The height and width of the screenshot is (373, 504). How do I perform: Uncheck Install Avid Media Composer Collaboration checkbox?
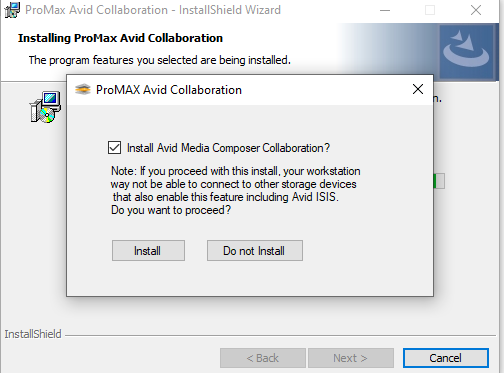[x=114, y=148]
